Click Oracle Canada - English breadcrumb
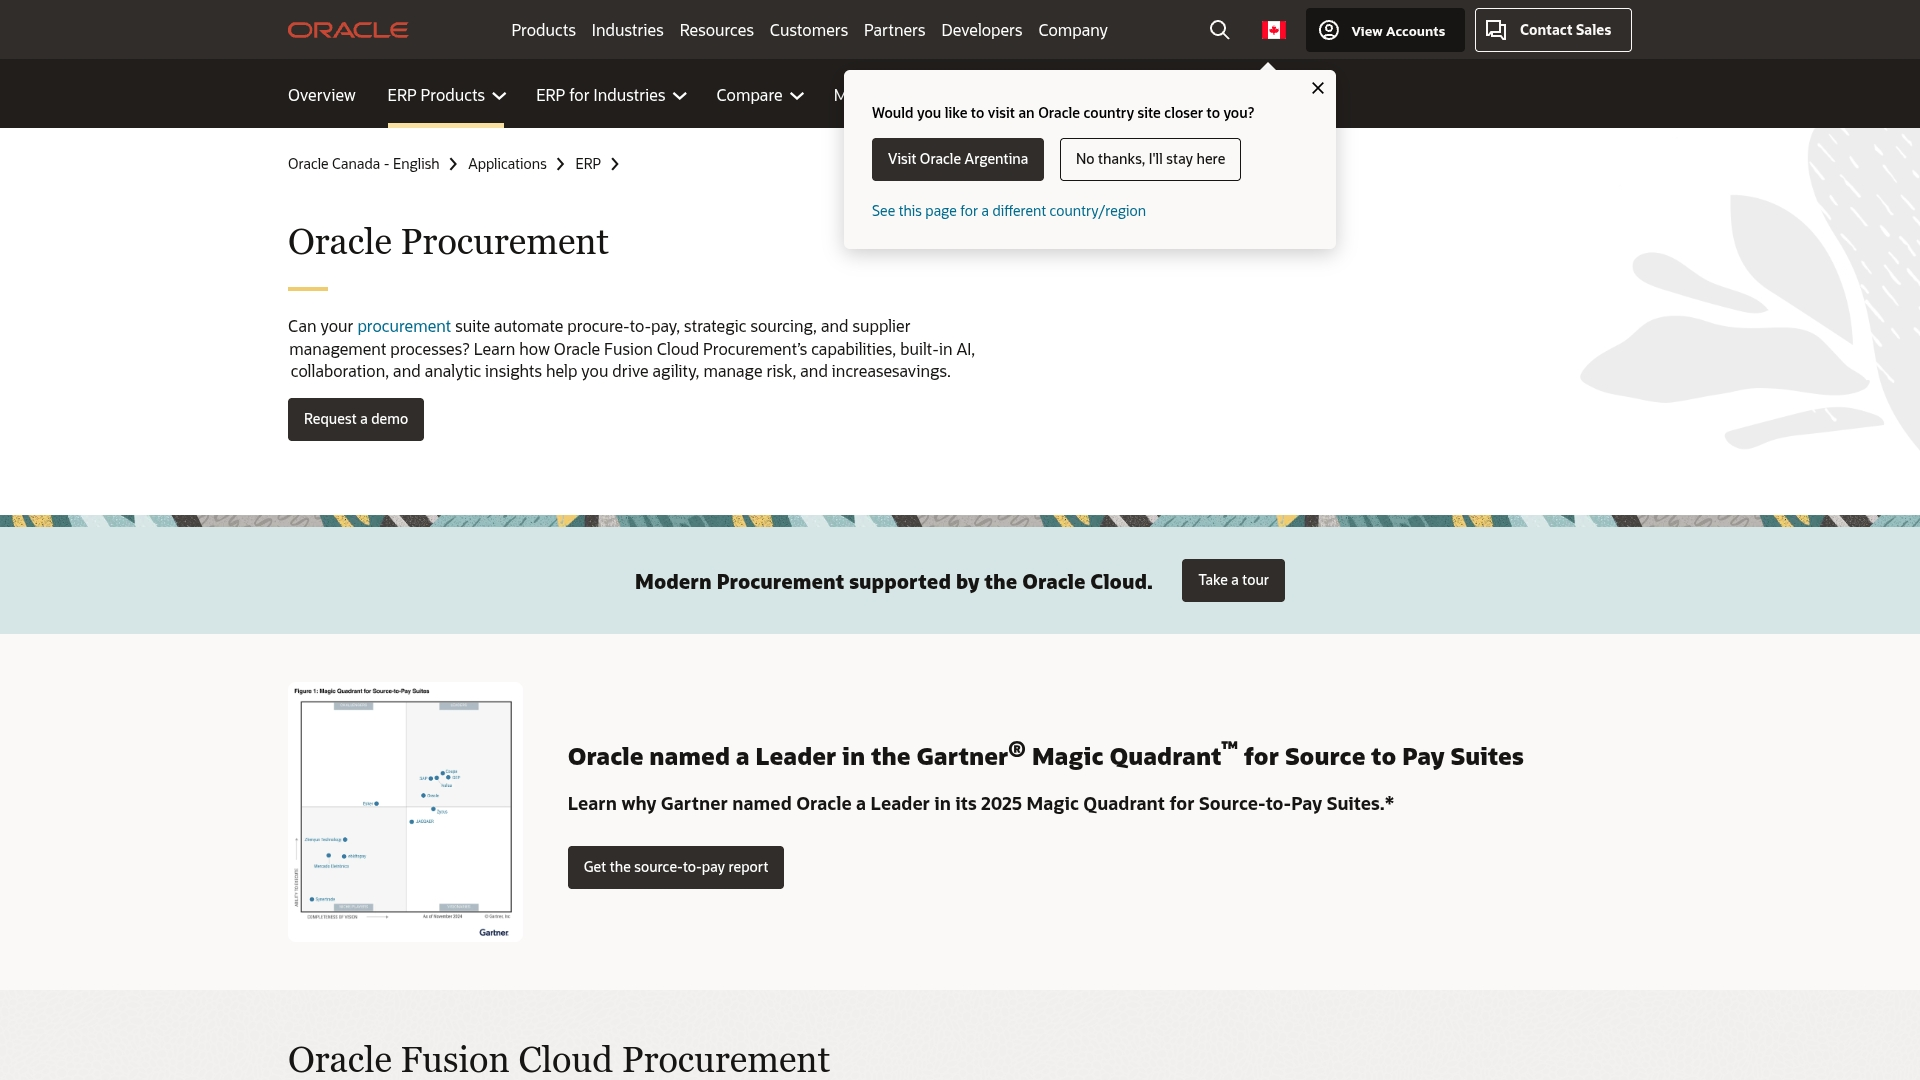Screen dimensions: 1920x1080 [x=363, y=164]
